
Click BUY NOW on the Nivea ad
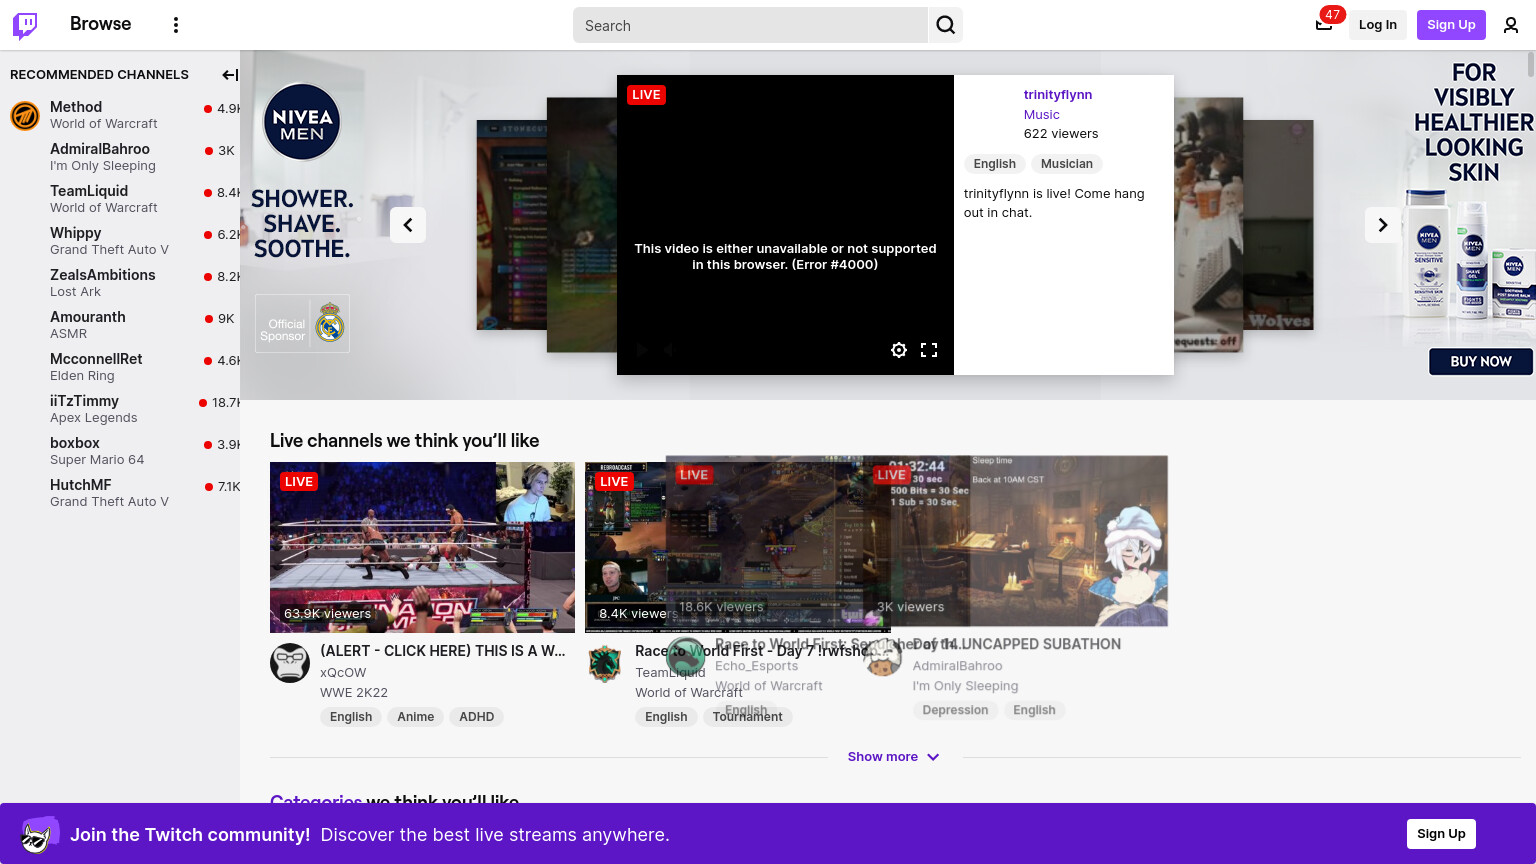[1481, 361]
